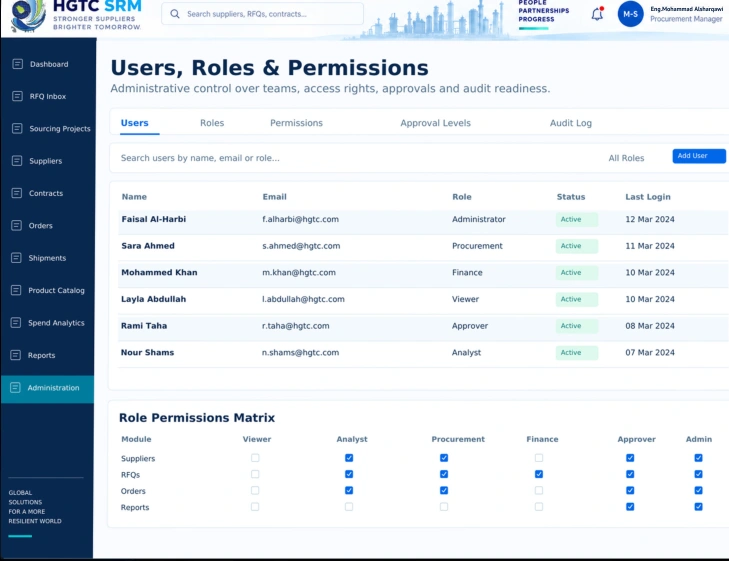This screenshot has height=561, width=729.
Task: Switch to the Roles tab
Action: 212,123
